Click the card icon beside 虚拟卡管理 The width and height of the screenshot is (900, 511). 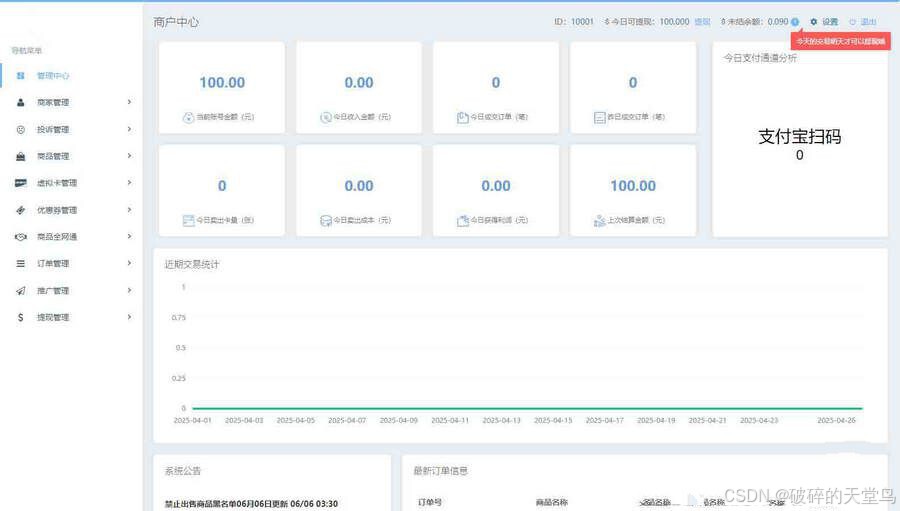[21, 183]
